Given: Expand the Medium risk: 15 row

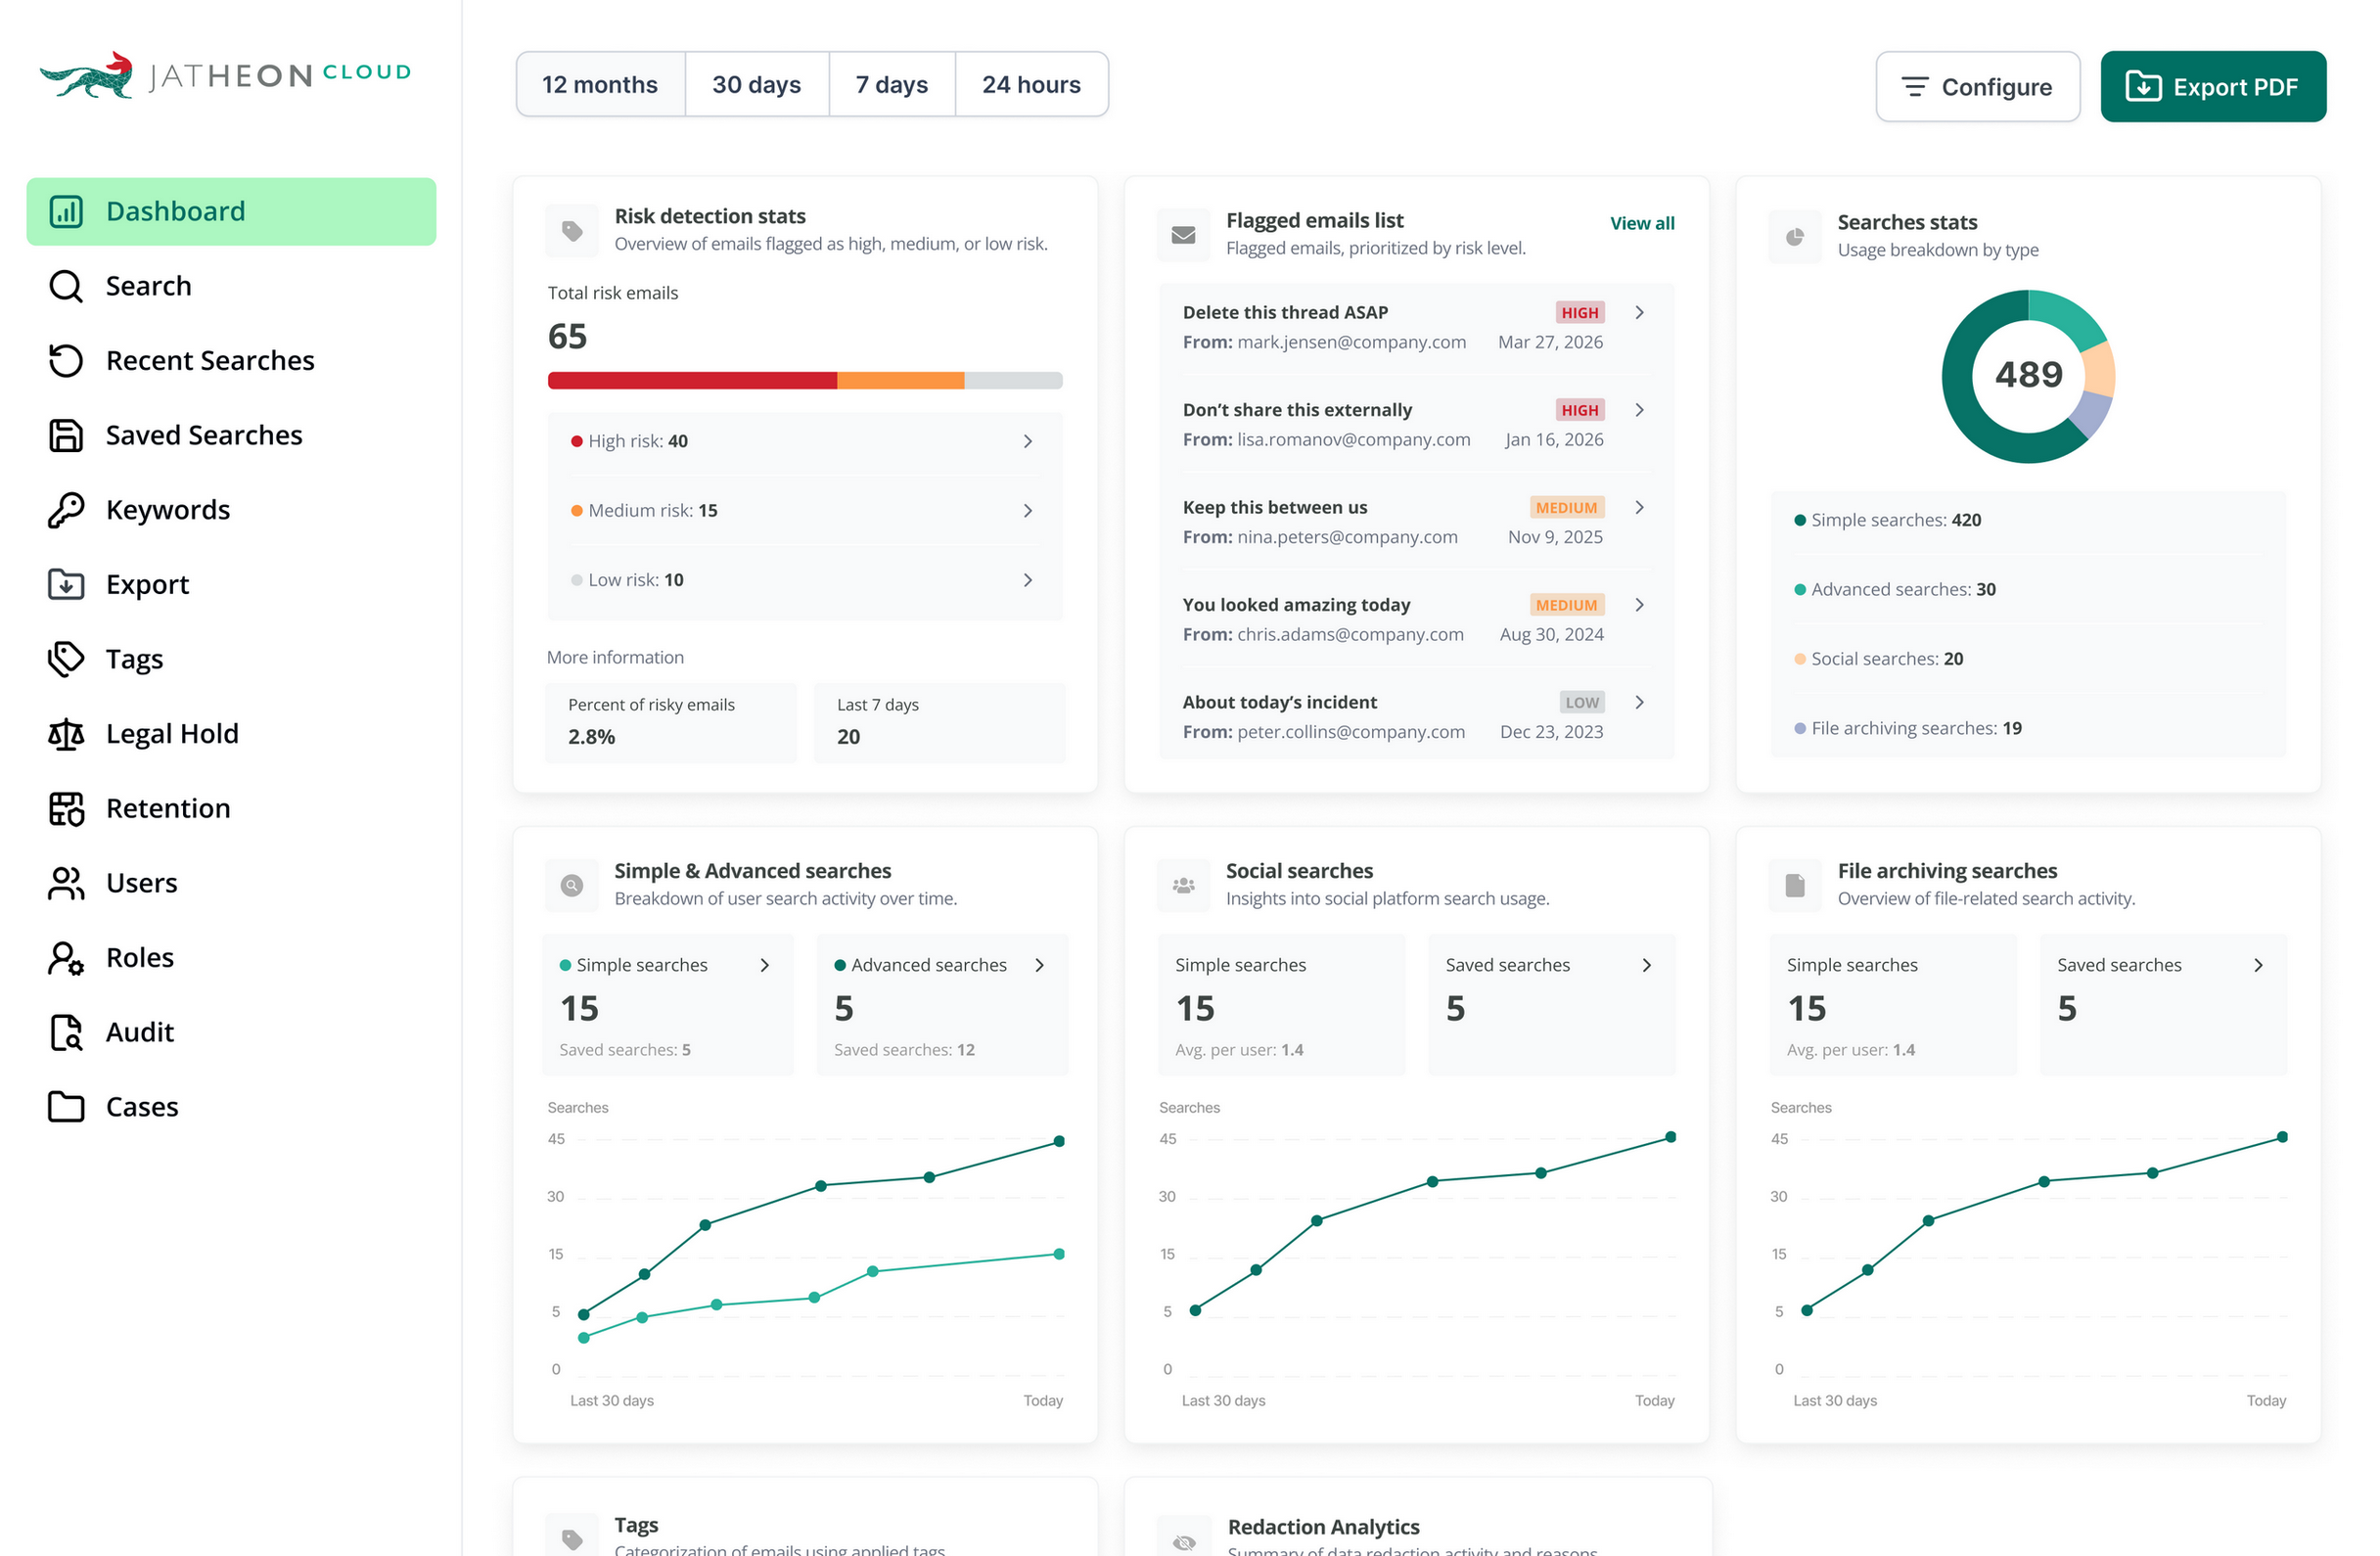Looking at the screenshot, I should point(805,511).
